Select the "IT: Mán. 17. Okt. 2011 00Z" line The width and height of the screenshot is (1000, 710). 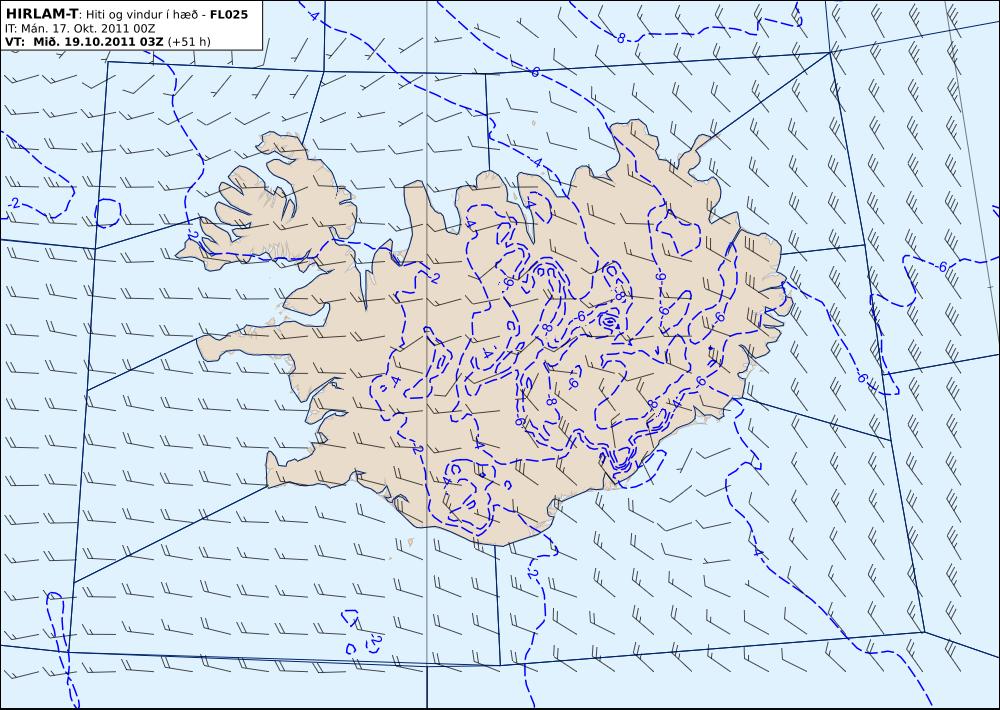tap(80, 28)
